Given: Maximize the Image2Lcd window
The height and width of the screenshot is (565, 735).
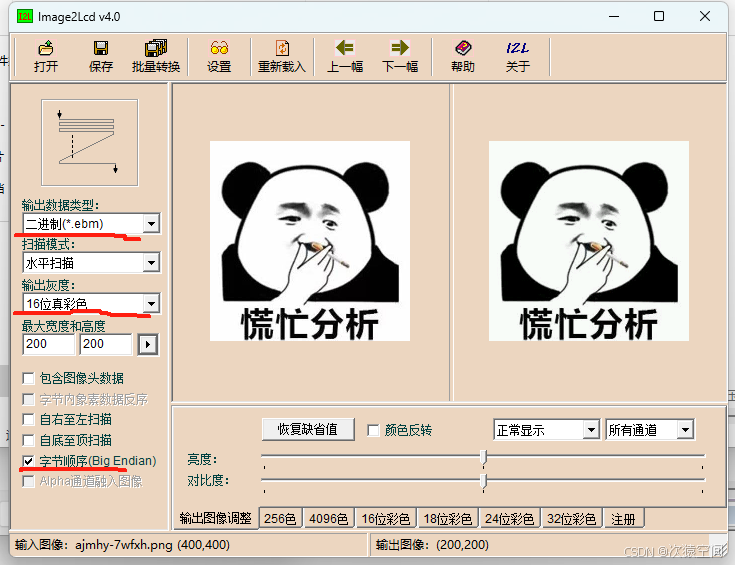Looking at the screenshot, I should [x=659, y=16].
